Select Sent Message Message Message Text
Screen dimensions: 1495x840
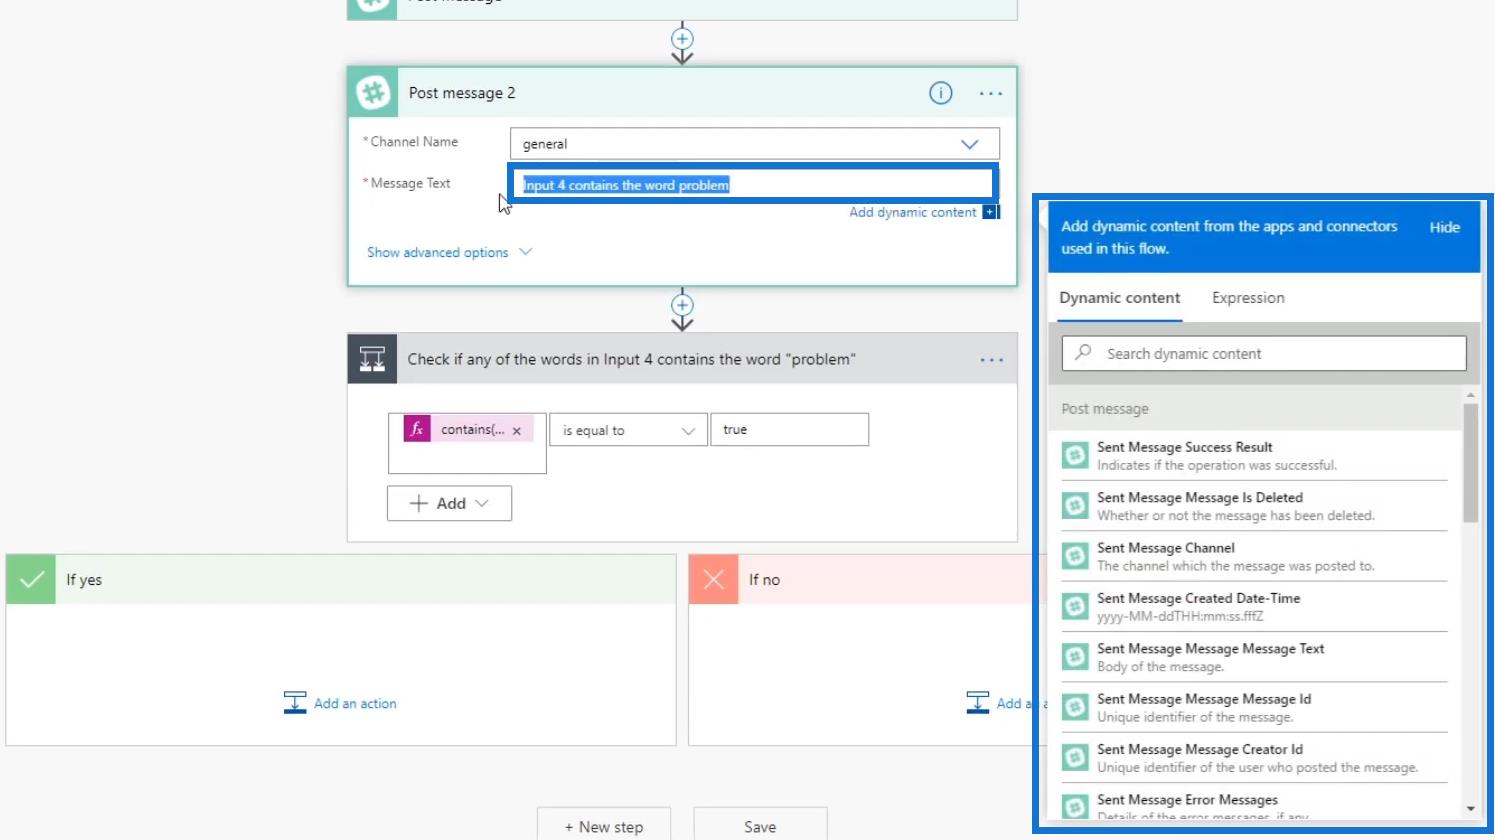coord(1255,657)
